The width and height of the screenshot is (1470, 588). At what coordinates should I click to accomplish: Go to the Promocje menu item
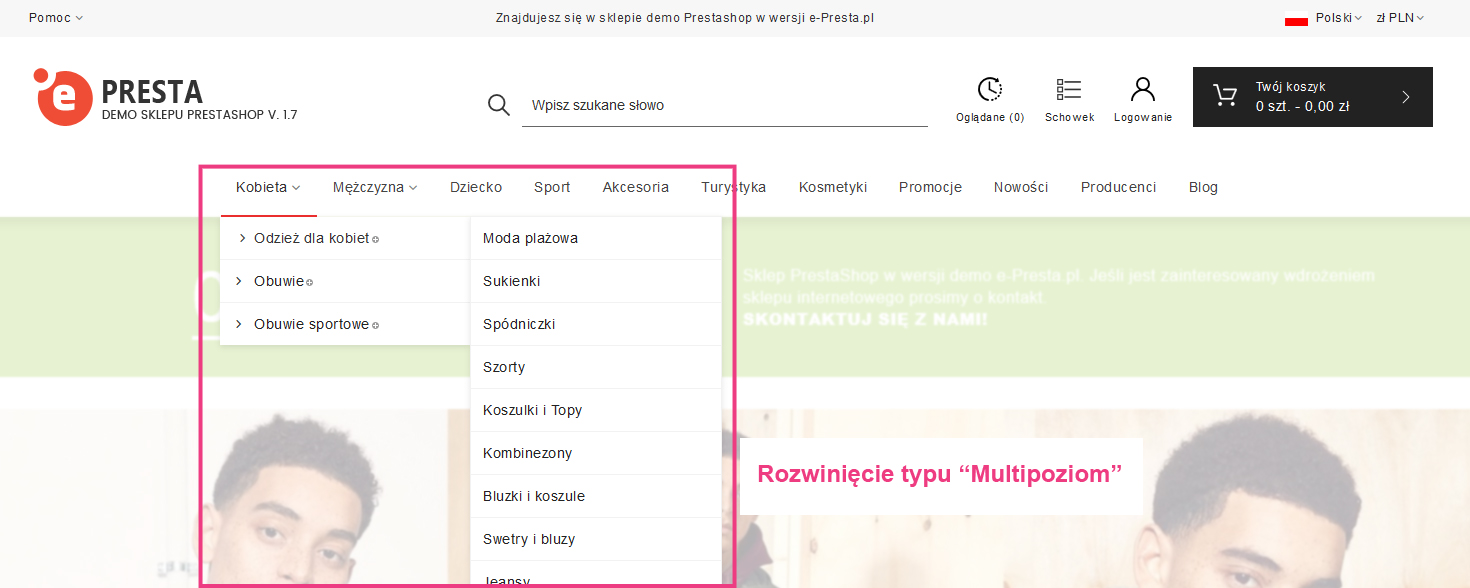[930, 187]
